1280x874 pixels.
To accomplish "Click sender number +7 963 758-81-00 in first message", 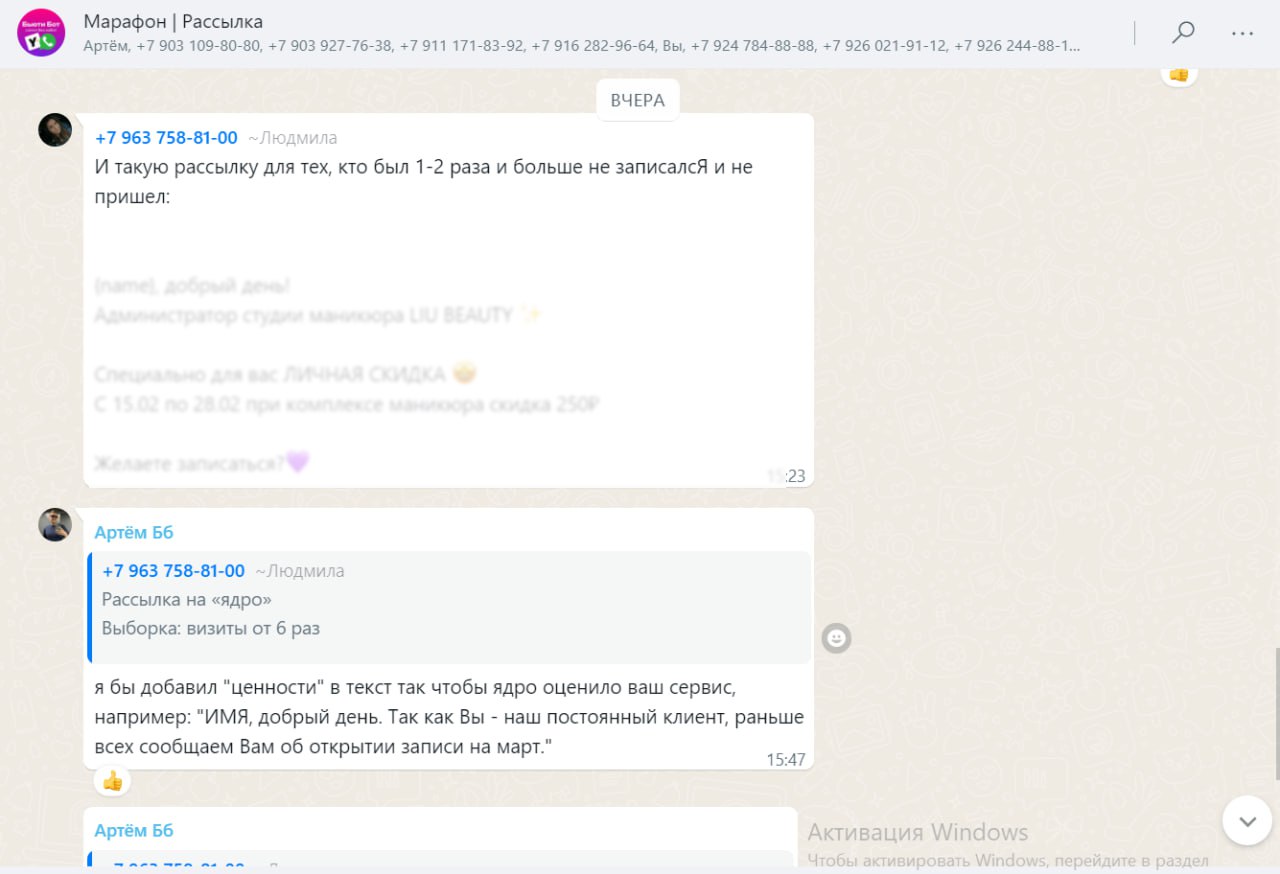I will 166,138.
